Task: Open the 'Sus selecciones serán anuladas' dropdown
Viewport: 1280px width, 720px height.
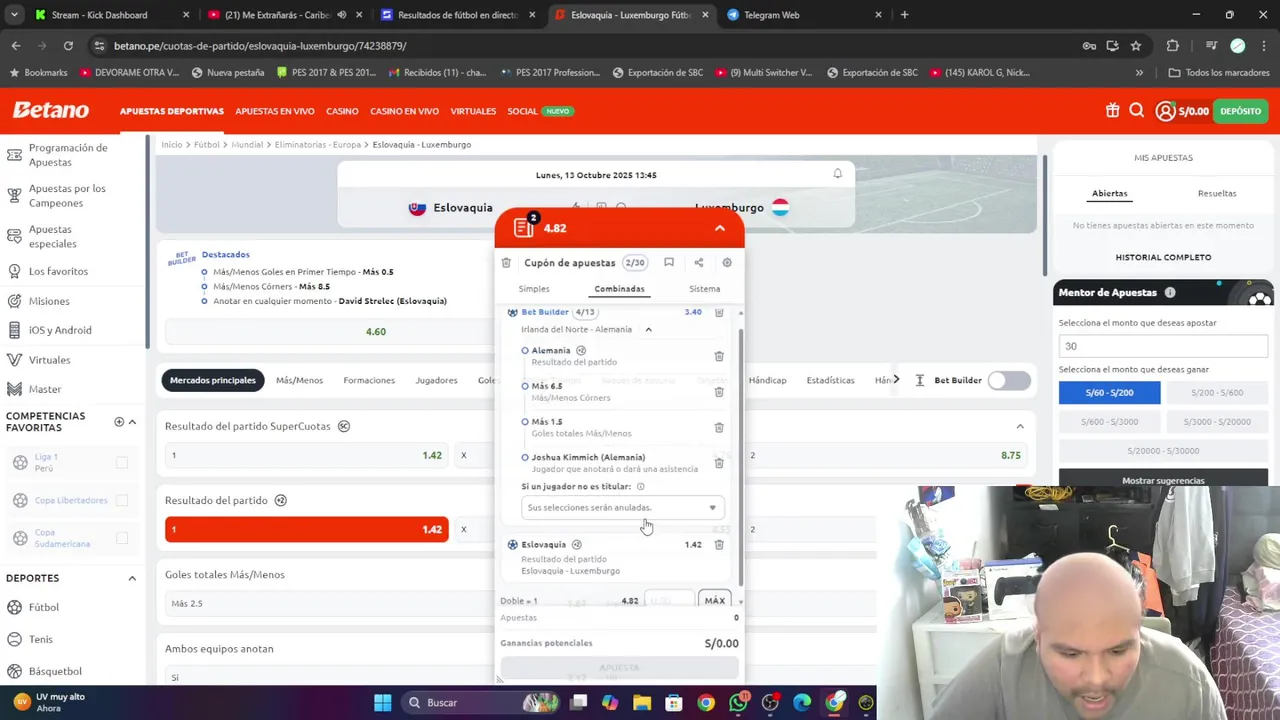Action: click(x=622, y=508)
